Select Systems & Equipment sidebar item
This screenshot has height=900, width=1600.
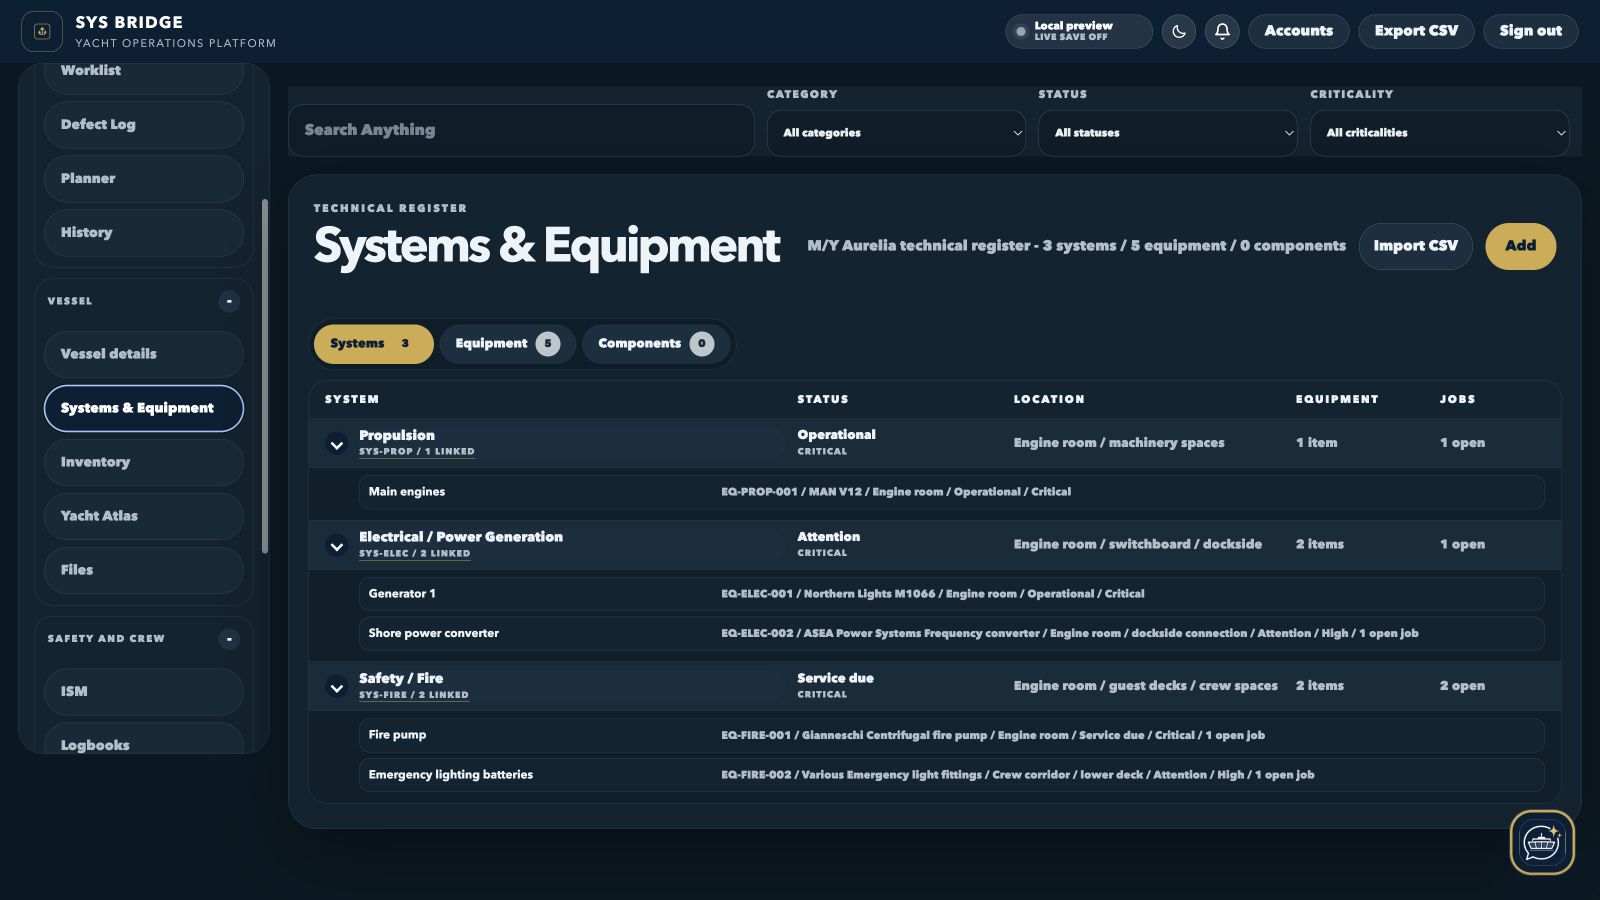144,408
